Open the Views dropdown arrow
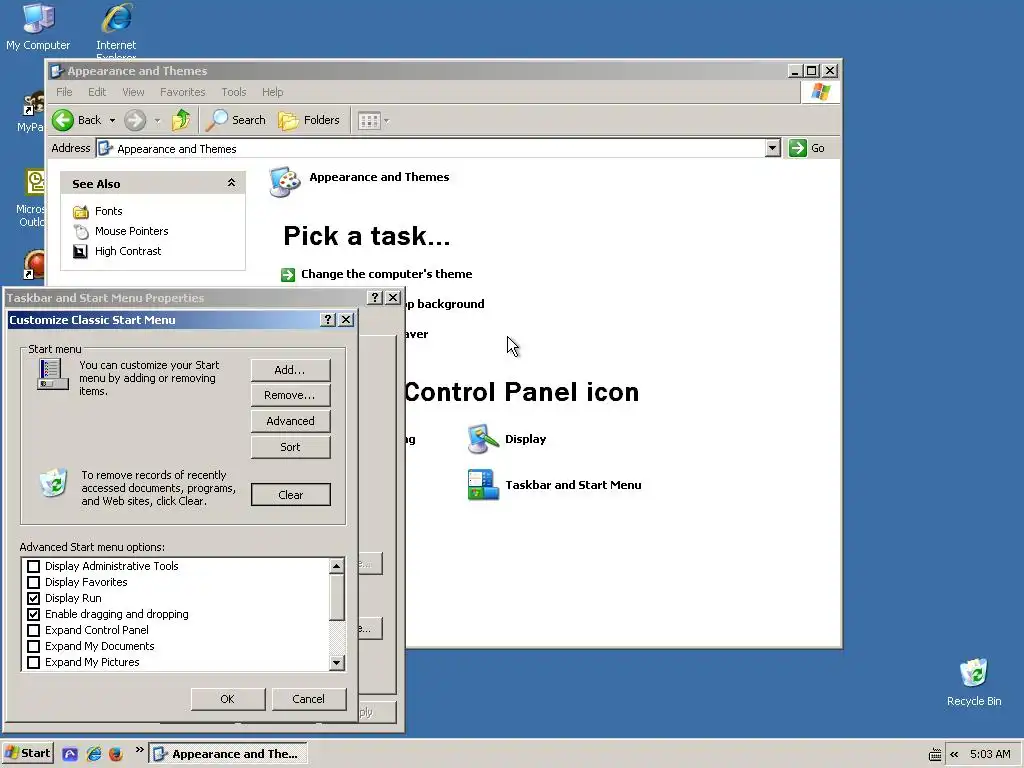 [387, 121]
